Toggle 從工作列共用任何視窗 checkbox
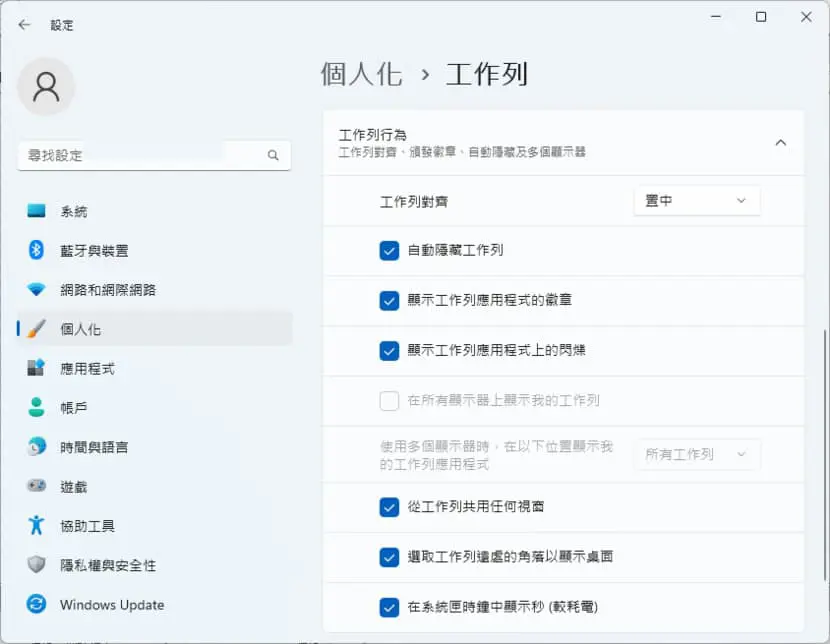This screenshot has height=644, width=830. pos(389,507)
